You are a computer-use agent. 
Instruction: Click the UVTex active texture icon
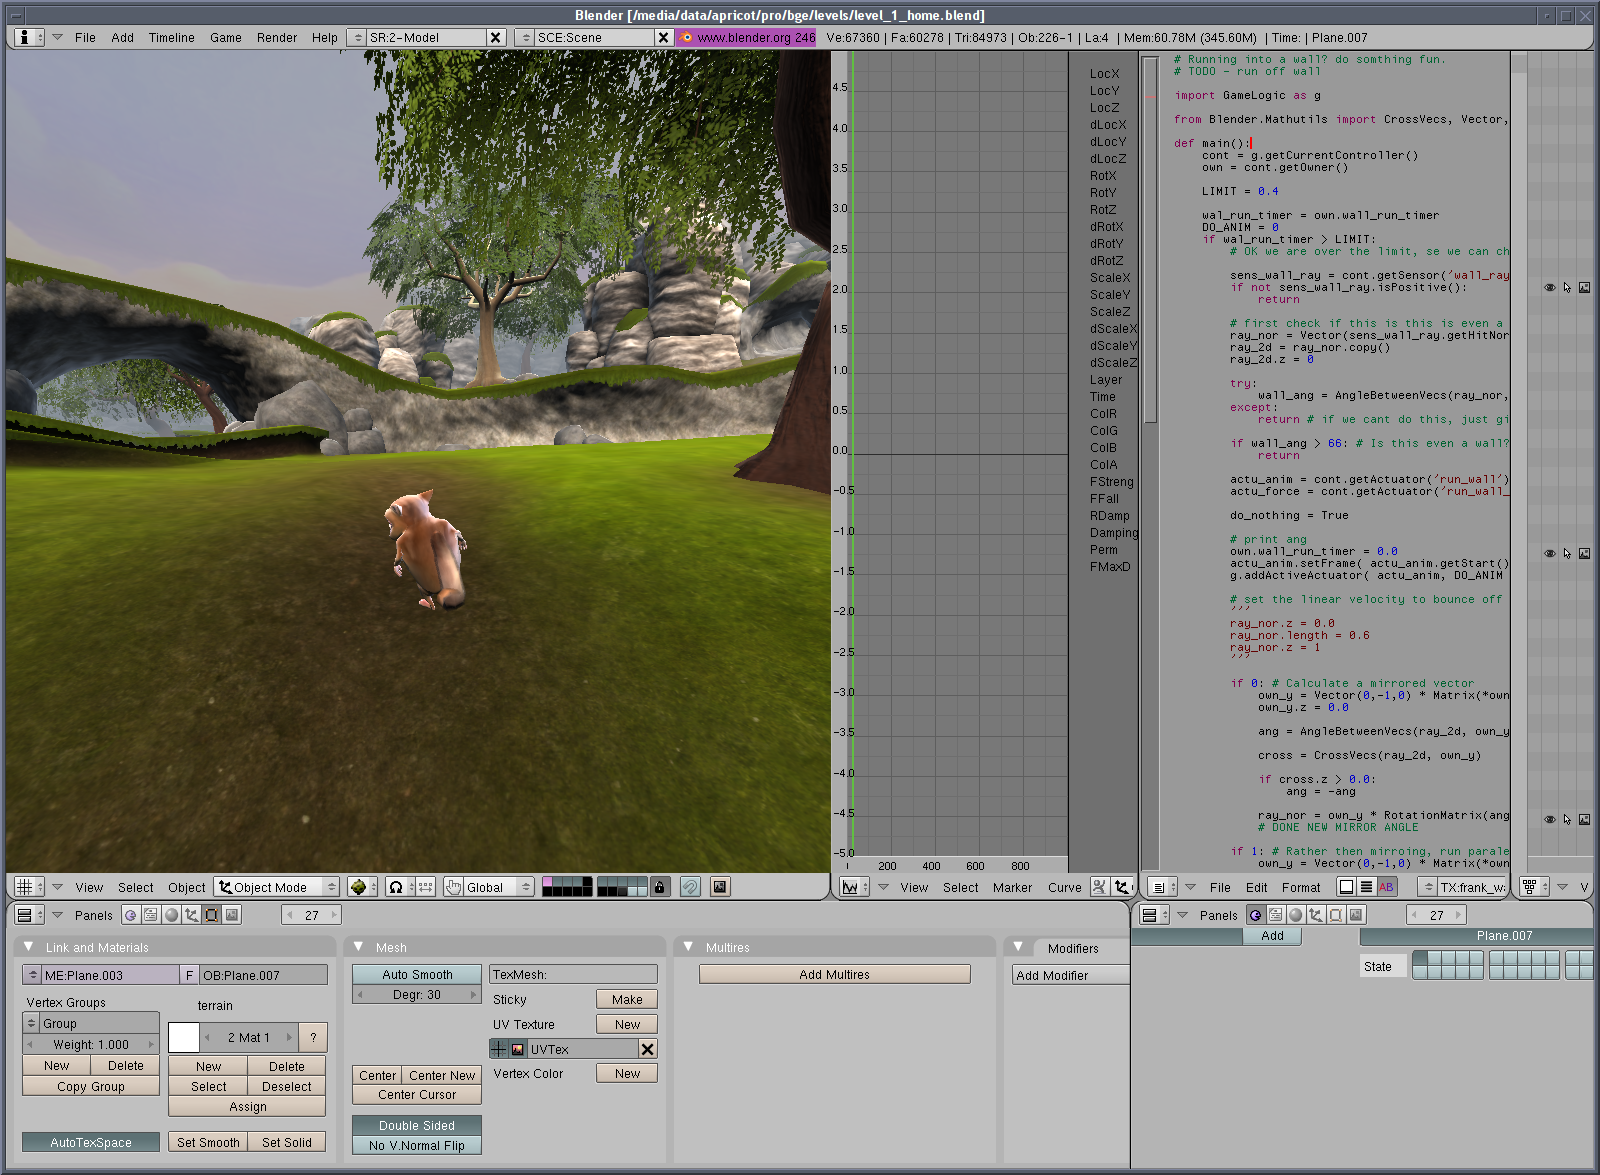(518, 1049)
